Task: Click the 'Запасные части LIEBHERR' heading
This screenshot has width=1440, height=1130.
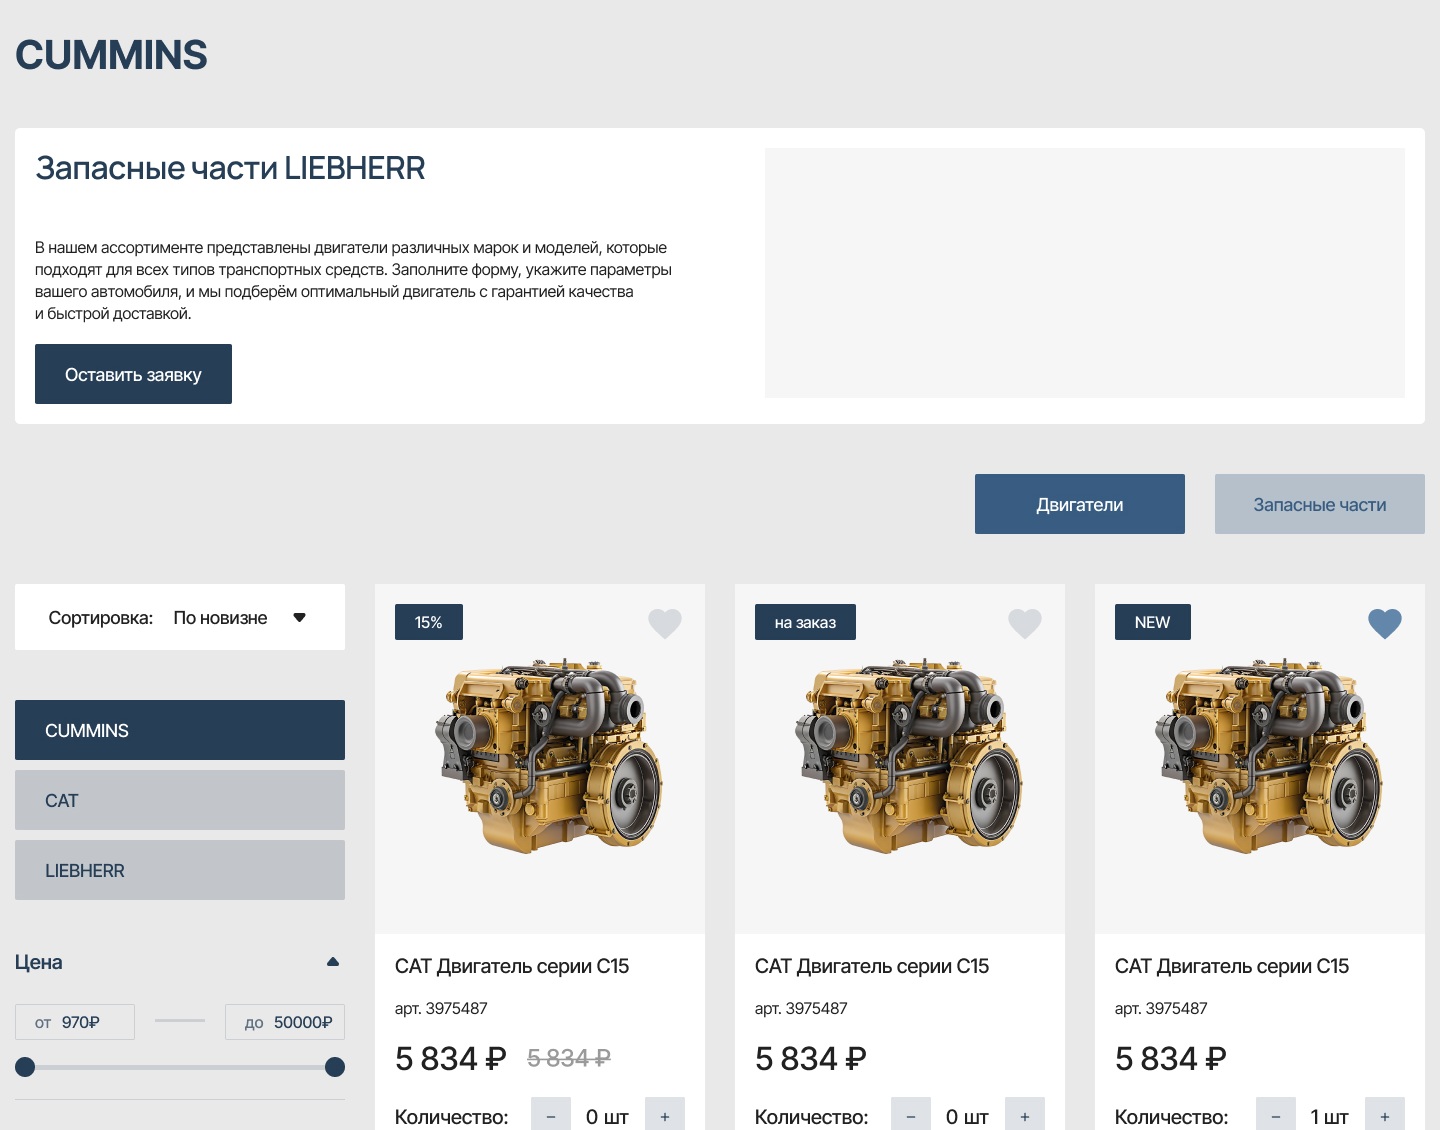Action: tap(230, 168)
